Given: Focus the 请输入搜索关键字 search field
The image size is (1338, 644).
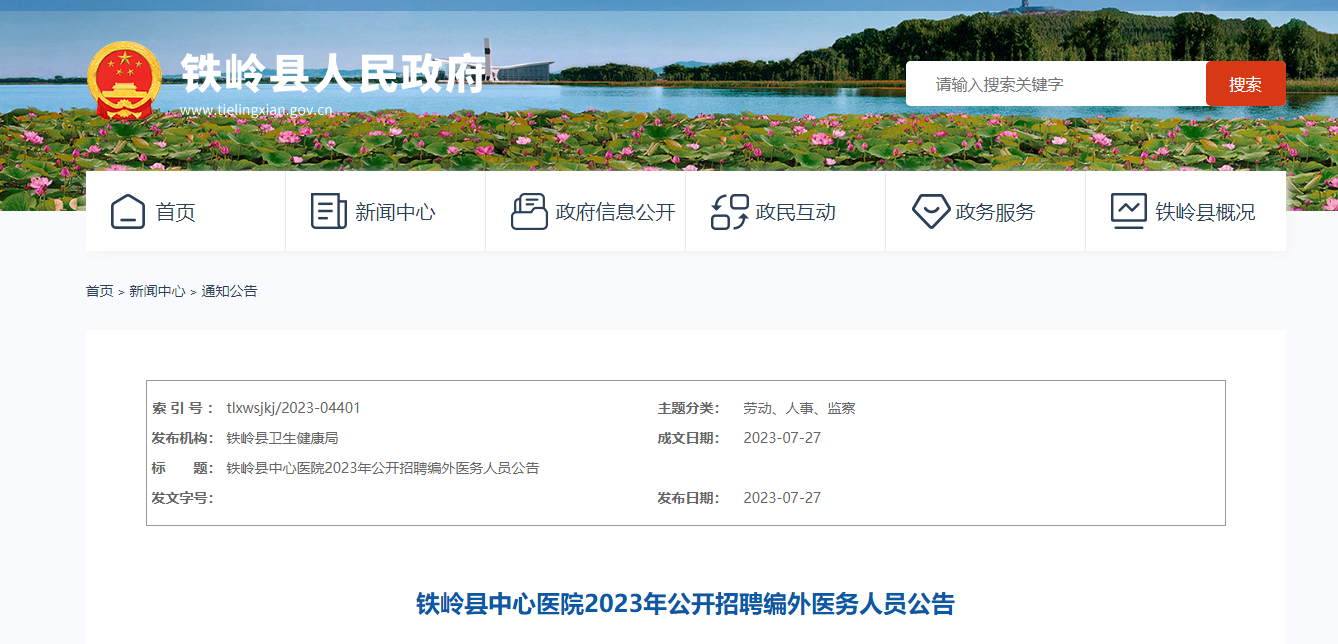Looking at the screenshot, I should tap(1055, 84).
